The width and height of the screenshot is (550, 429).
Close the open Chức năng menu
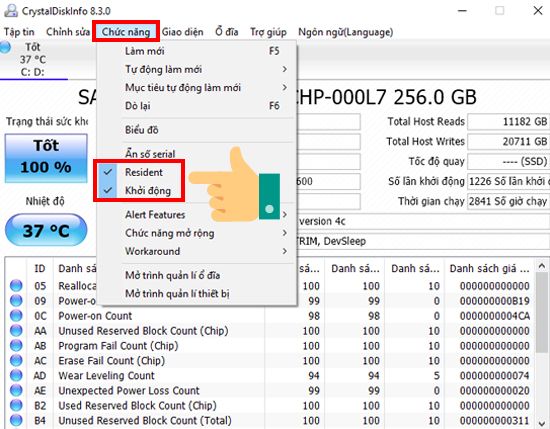pyautogui.click(x=126, y=32)
